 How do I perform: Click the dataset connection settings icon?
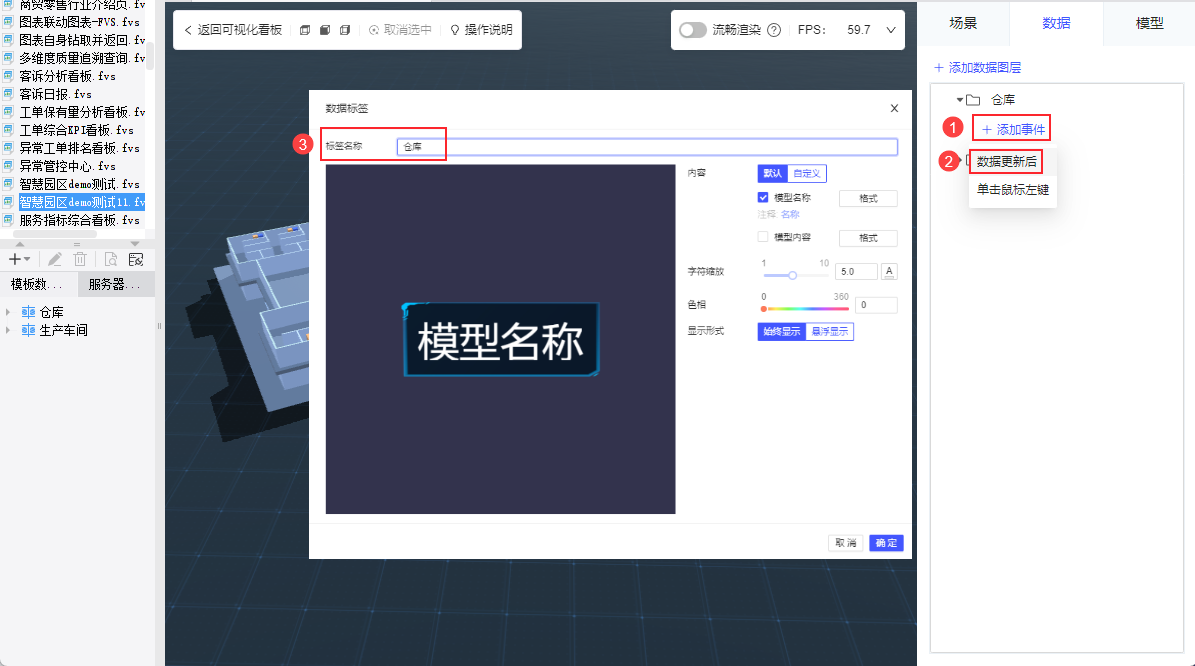136,259
